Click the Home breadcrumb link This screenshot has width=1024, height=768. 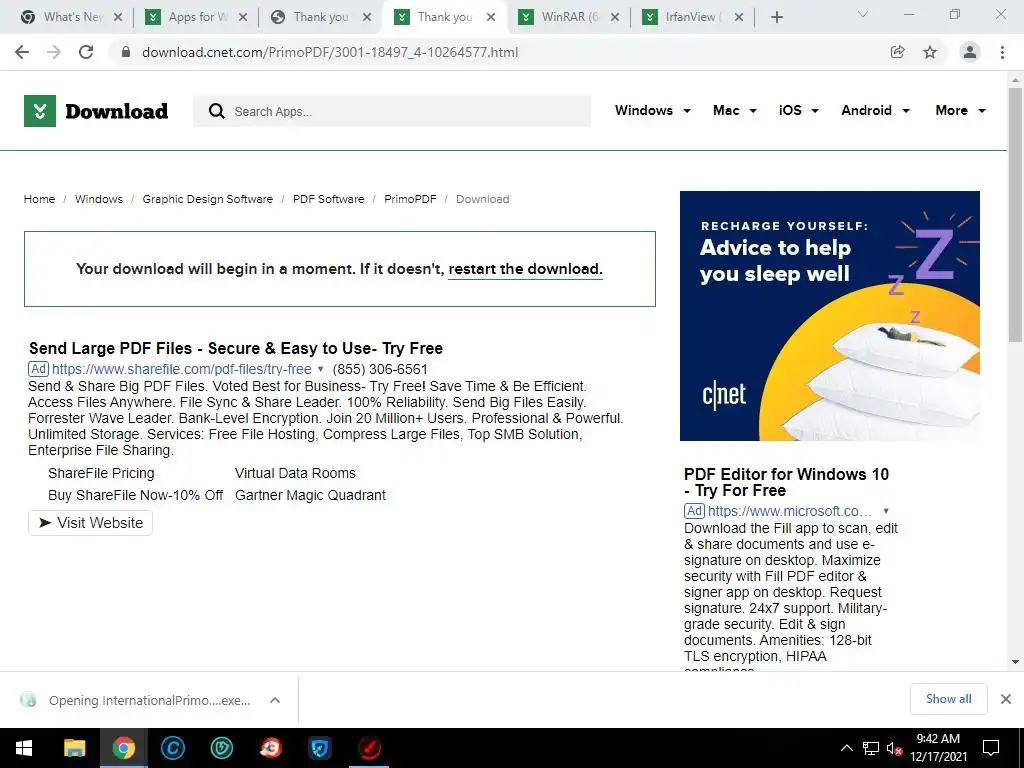pyautogui.click(x=39, y=199)
